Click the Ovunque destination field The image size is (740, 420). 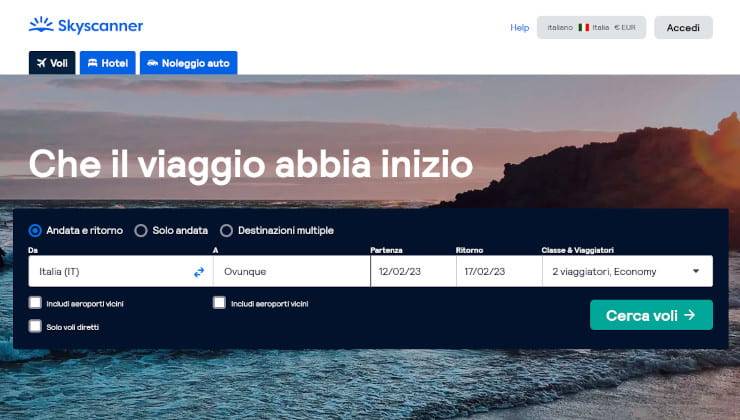point(292,271)
